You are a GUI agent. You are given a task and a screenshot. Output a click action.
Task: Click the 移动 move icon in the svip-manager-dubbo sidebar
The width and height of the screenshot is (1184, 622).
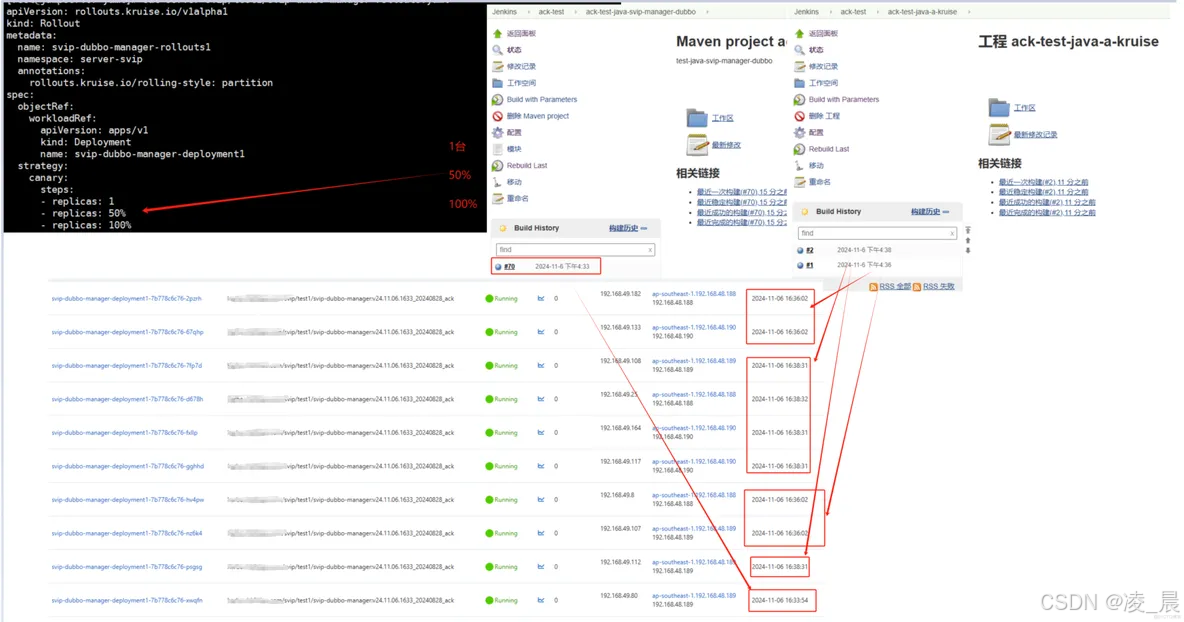point(498,182)
